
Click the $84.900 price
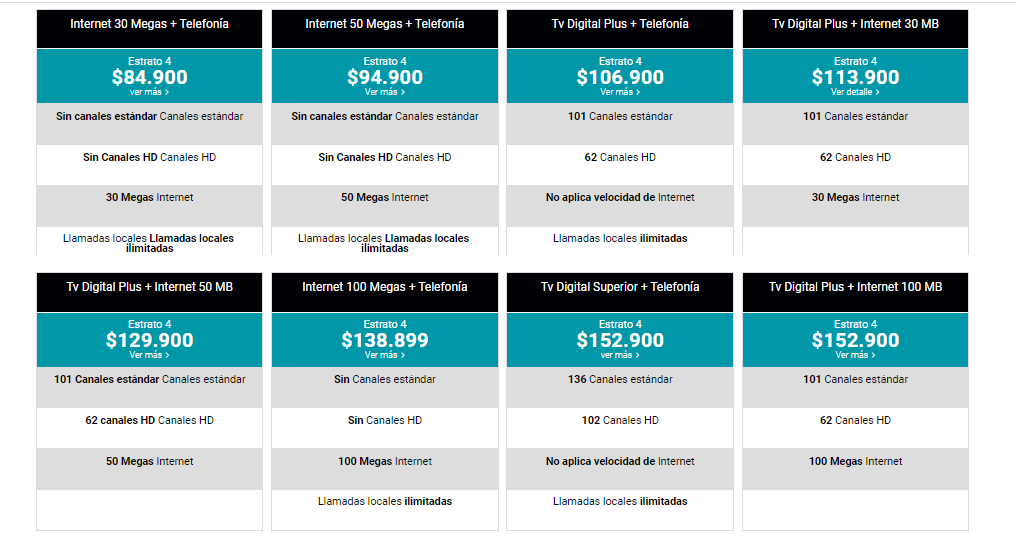150,77
